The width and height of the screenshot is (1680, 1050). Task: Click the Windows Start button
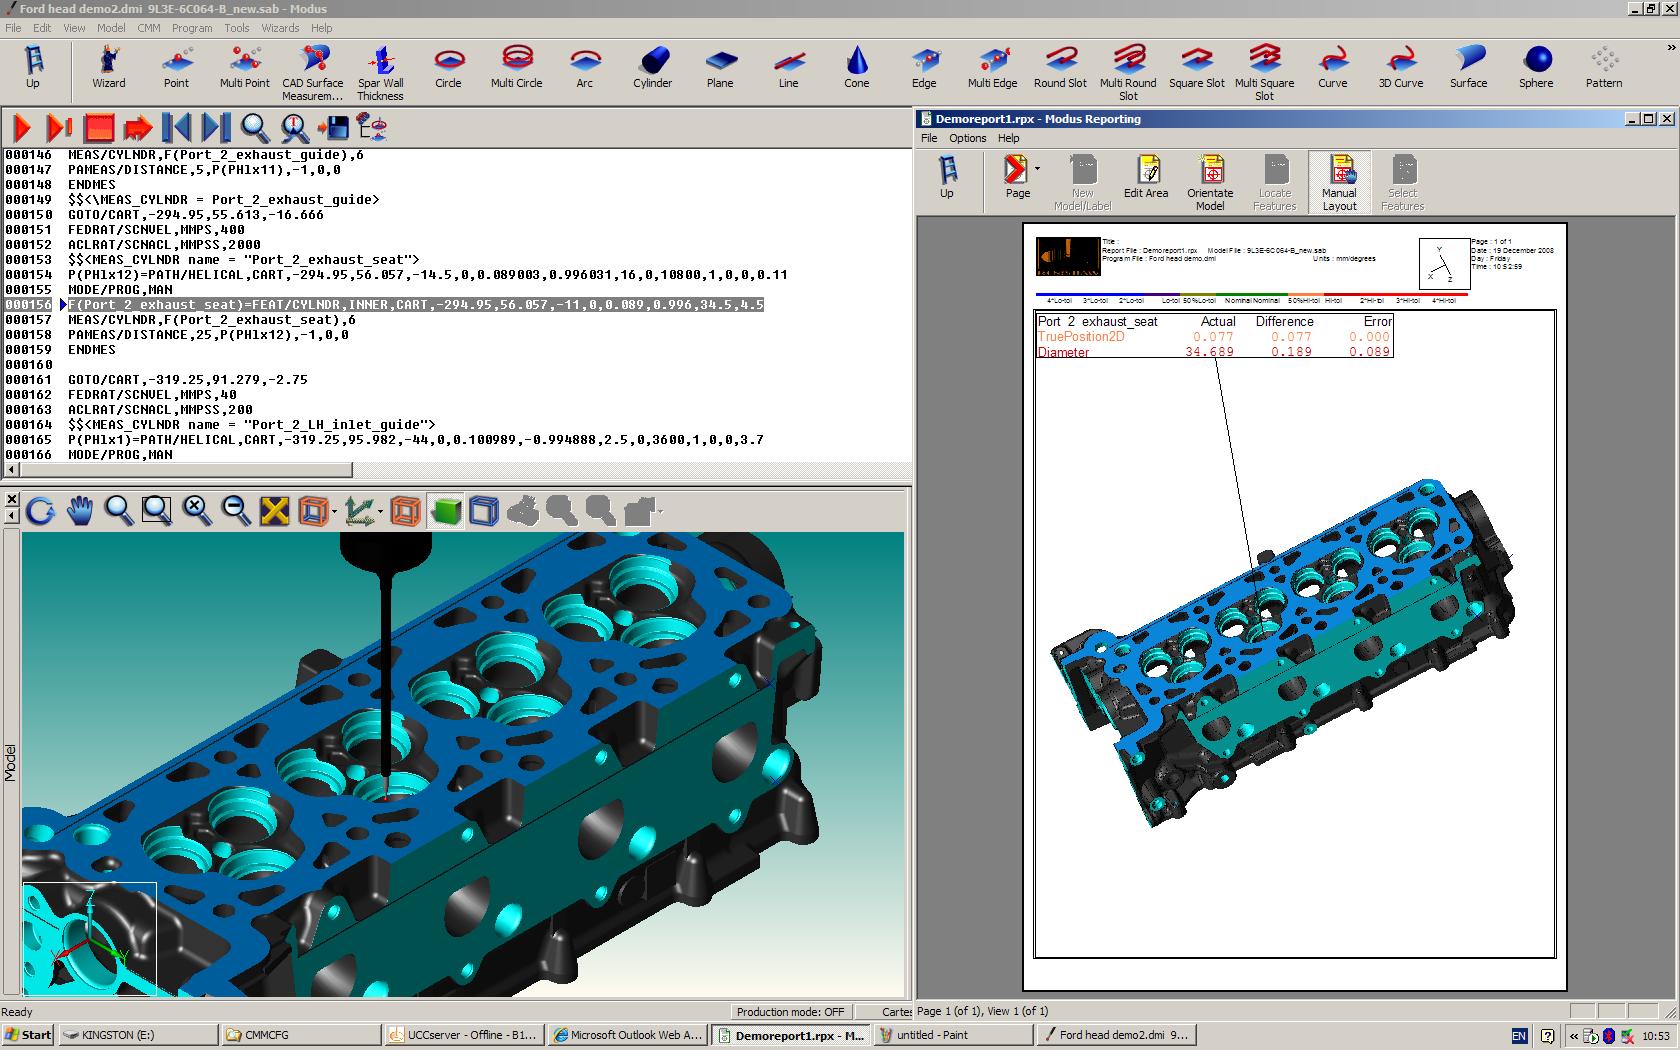click(x=28, y=1035)
